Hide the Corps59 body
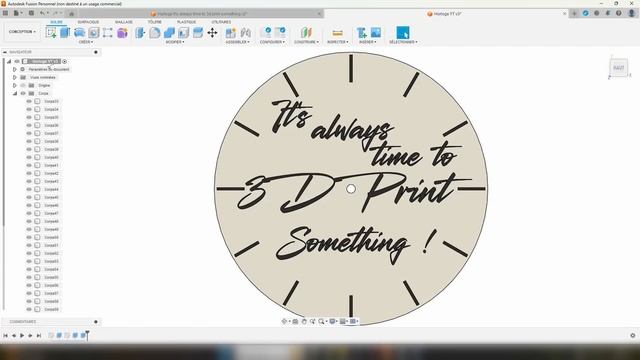Image resolution: width=640 pixels, height=360 pixels. click(29, 309)
